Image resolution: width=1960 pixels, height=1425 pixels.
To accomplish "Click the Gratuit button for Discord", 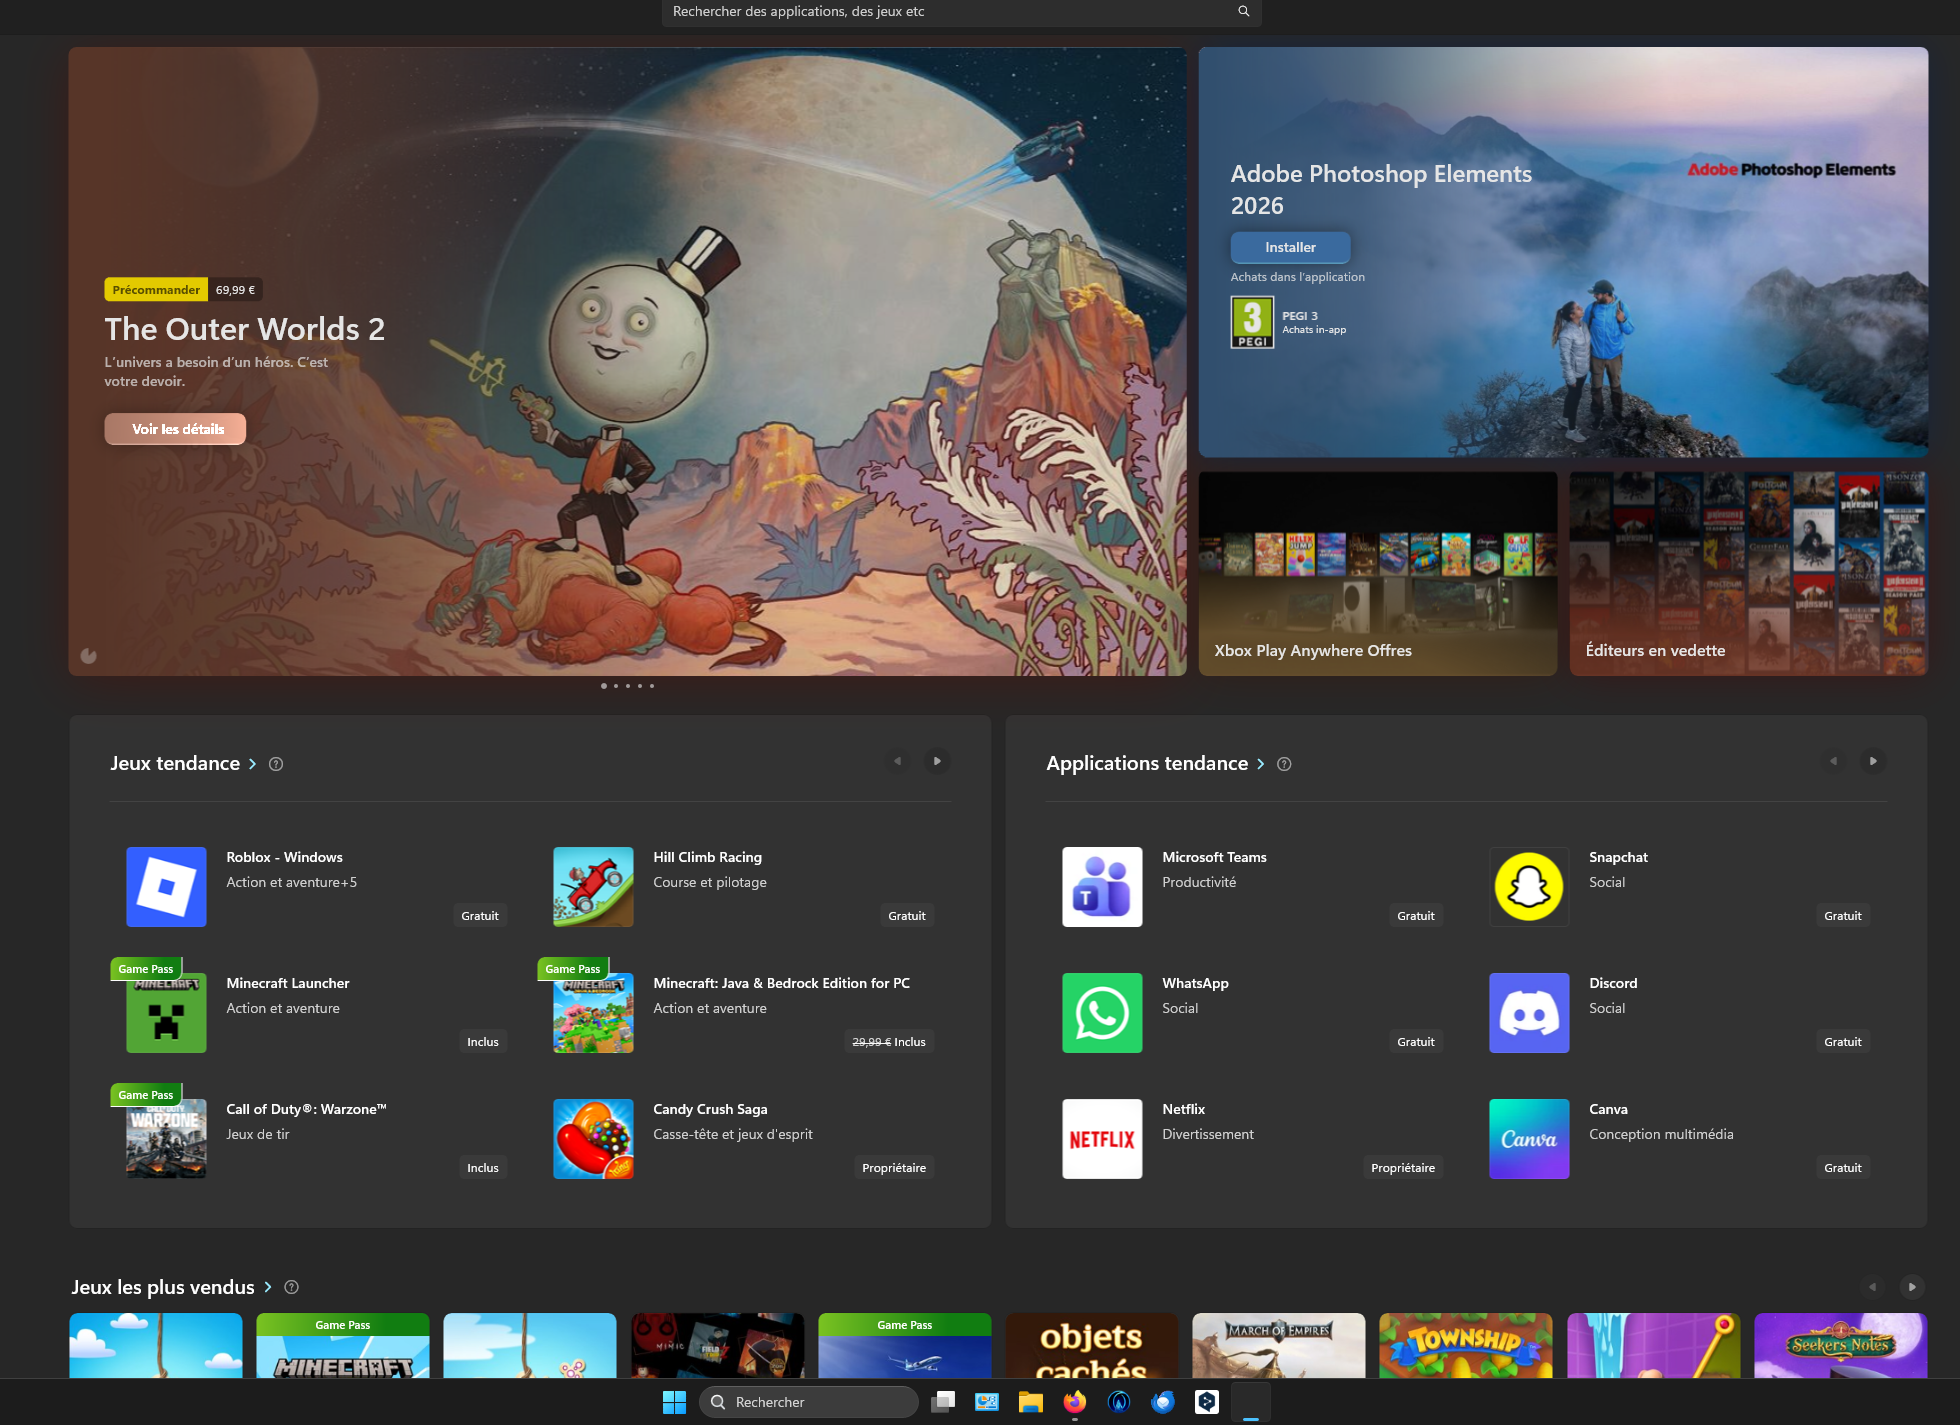I will click(x=1843, y=1041).
